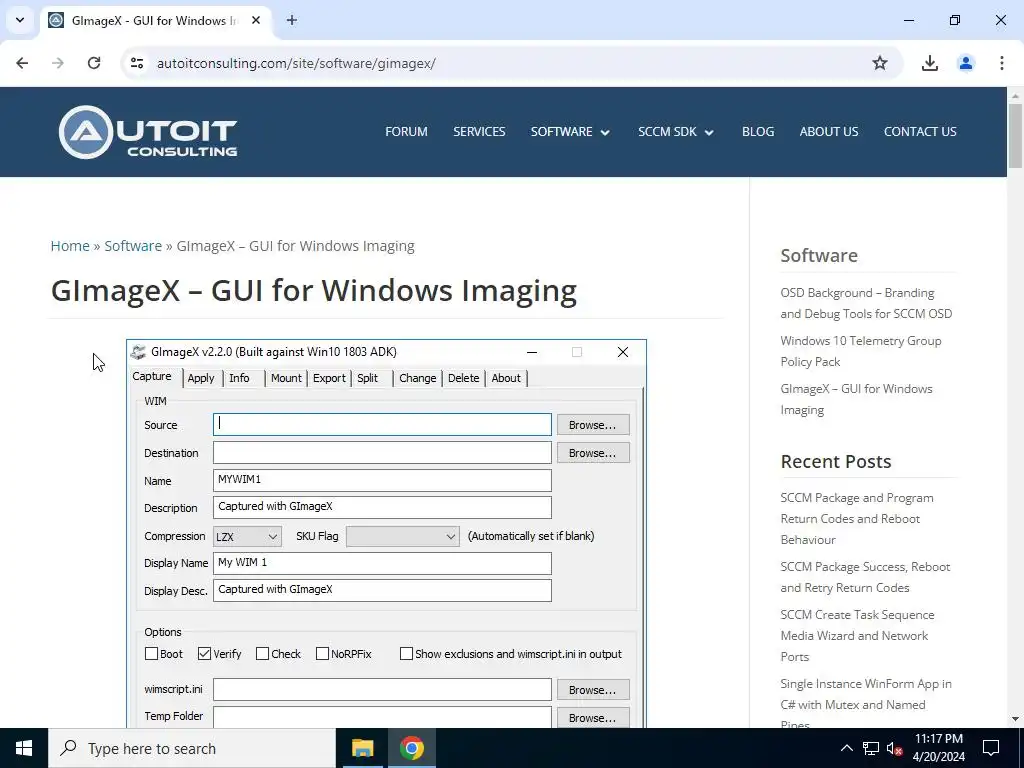Image resolution: width=1024 pixels, height=768 pixels.
Task: Open FORUM in site navigation
Action: point(406,131)
